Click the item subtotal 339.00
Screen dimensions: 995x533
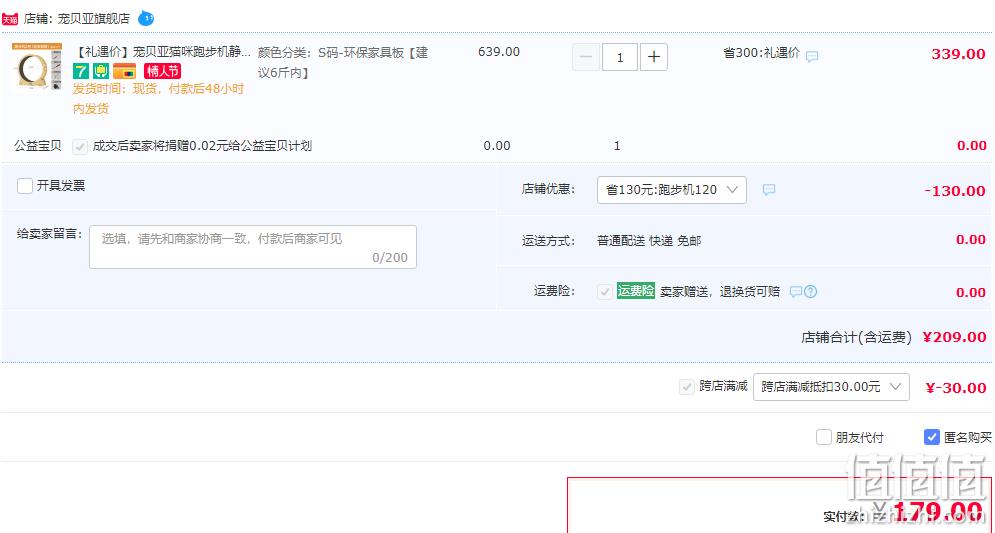958,54
